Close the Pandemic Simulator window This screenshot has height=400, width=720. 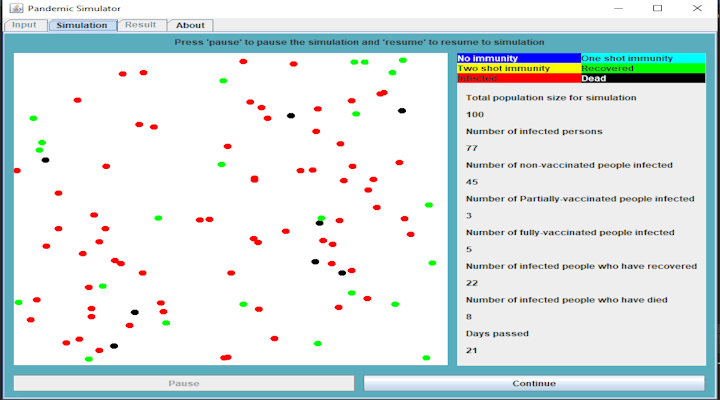click(697, 8)
